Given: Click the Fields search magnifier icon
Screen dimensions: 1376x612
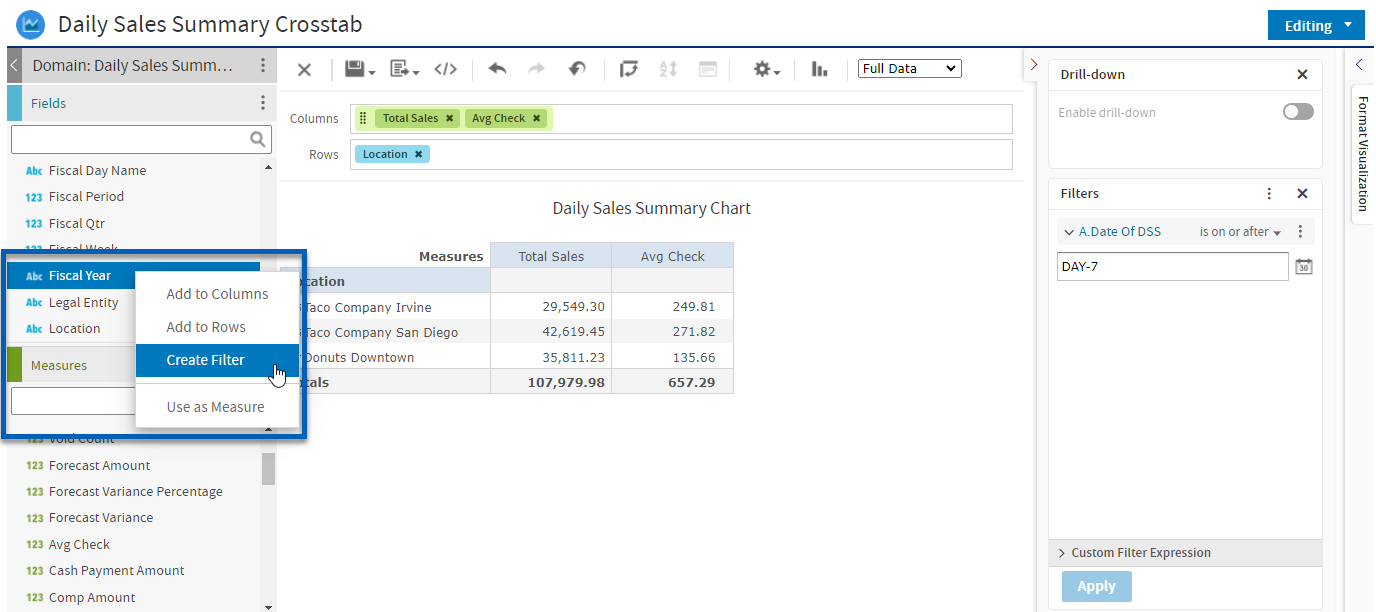Looking at the screenshot, I should (258, 139).
